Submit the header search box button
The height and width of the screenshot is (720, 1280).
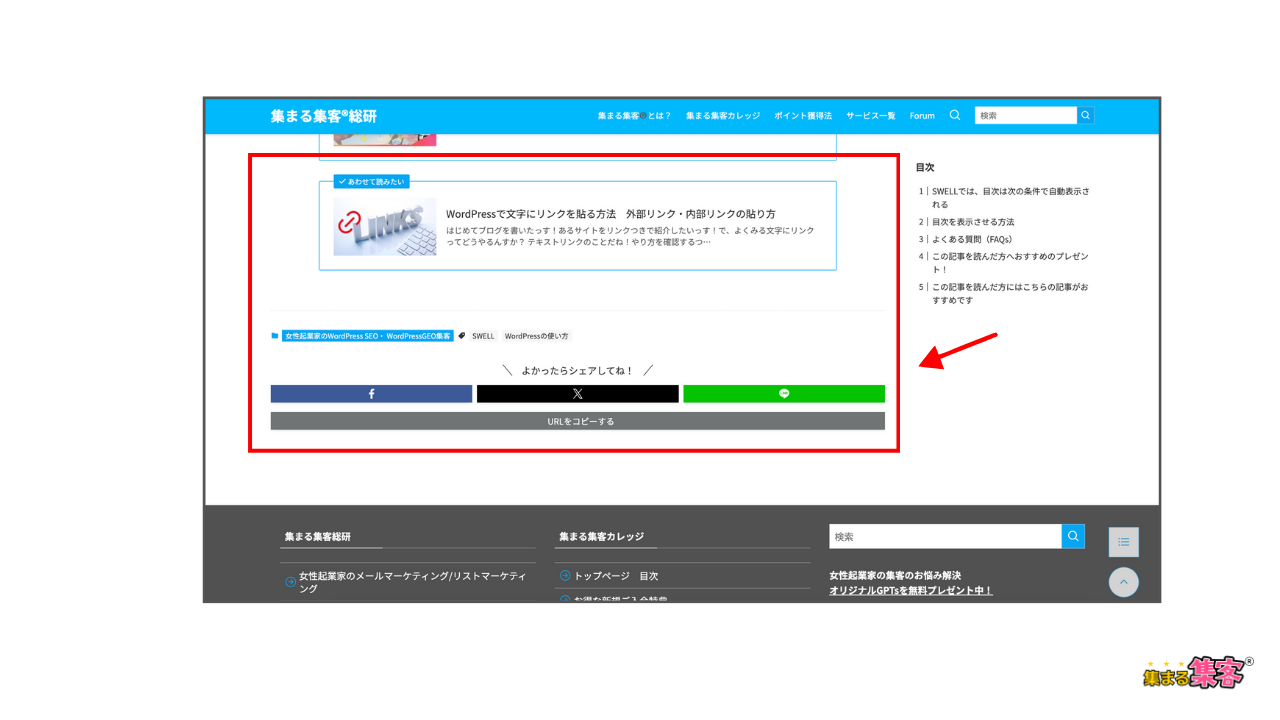tap(1085, 115)
